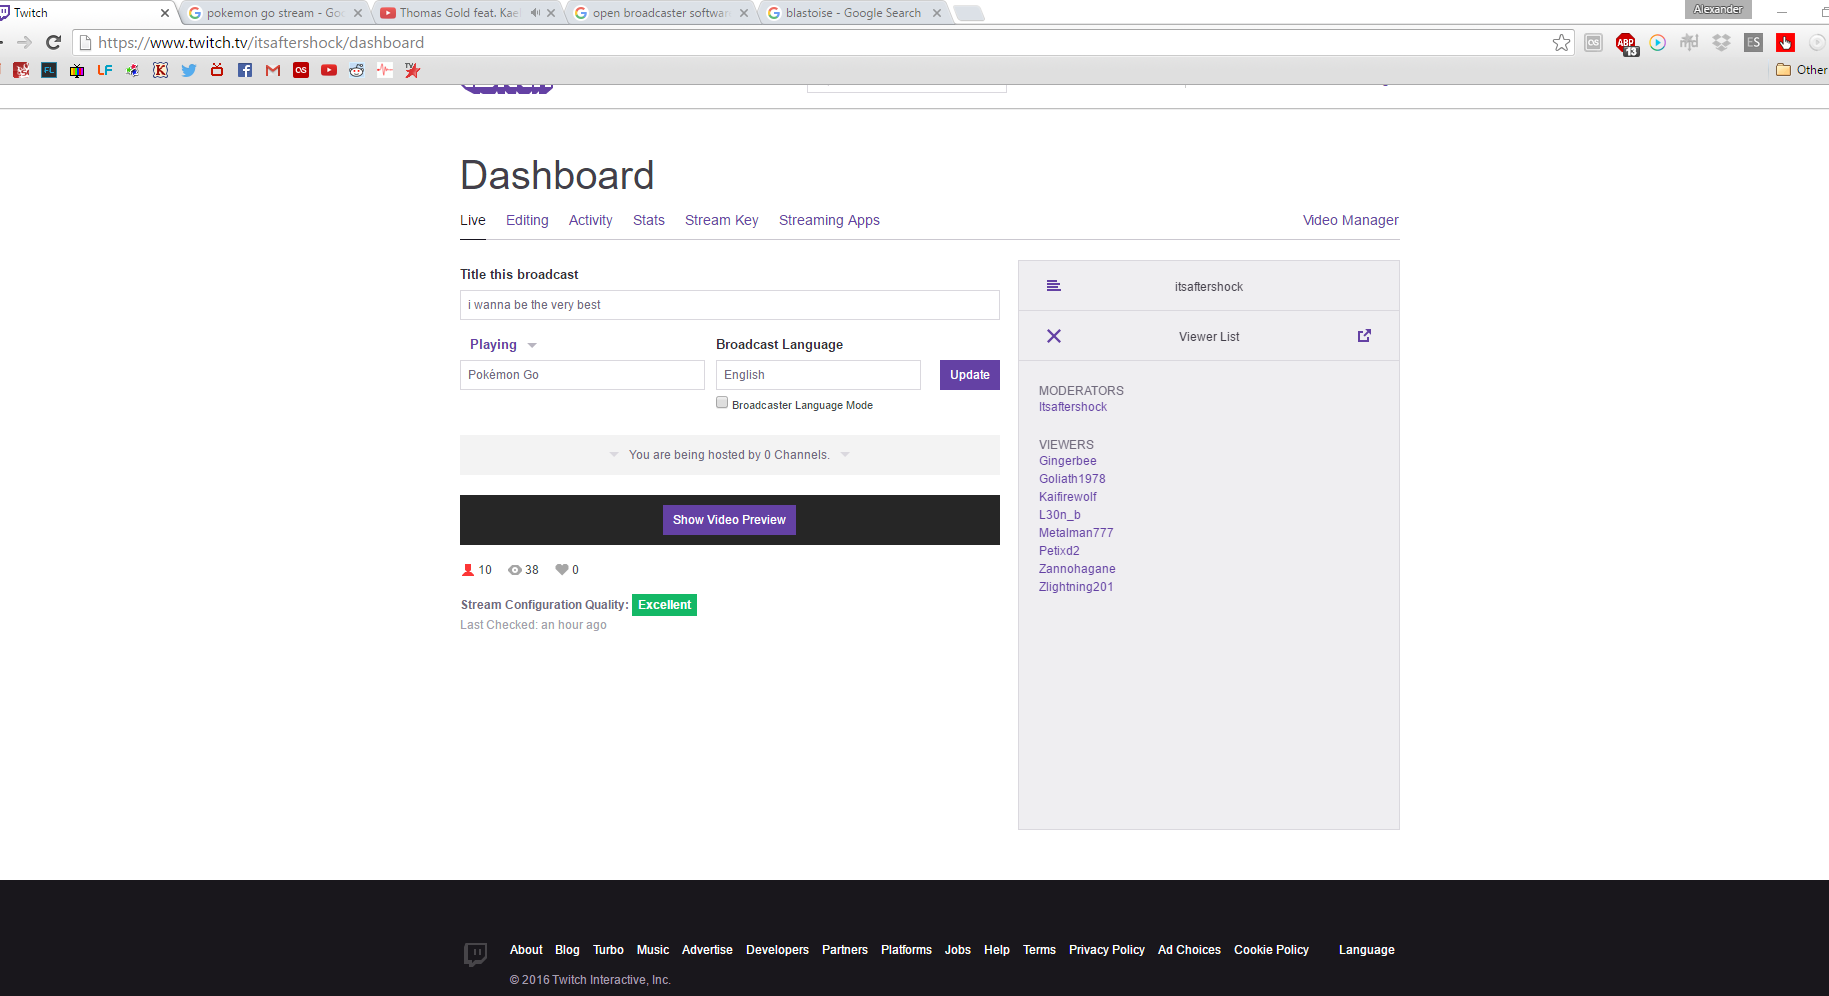The width and height of the screenshot is (1829, 996).
Task: Click the Twitch logo in the footer
Action: tap(475, 953)
